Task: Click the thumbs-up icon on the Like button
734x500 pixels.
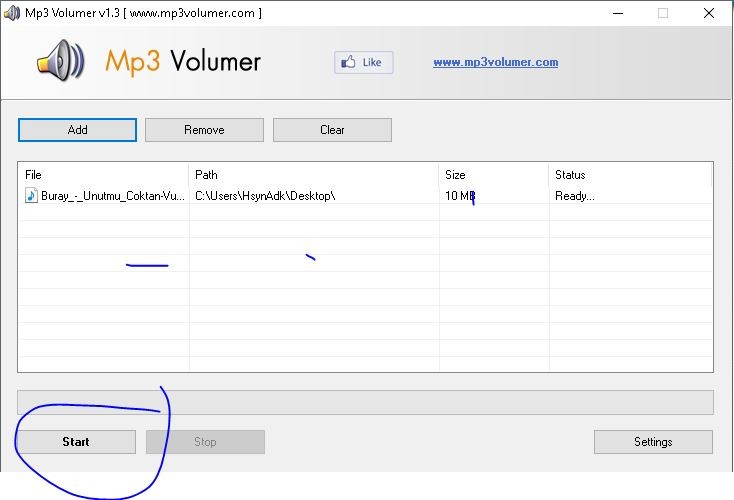Action: tap(348, 62)
